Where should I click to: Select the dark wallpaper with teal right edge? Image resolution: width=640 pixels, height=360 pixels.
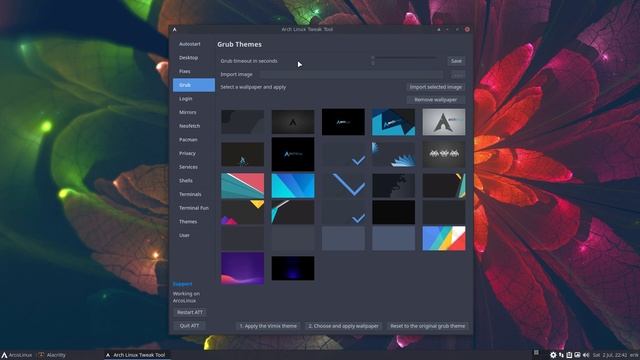point(444,186)
